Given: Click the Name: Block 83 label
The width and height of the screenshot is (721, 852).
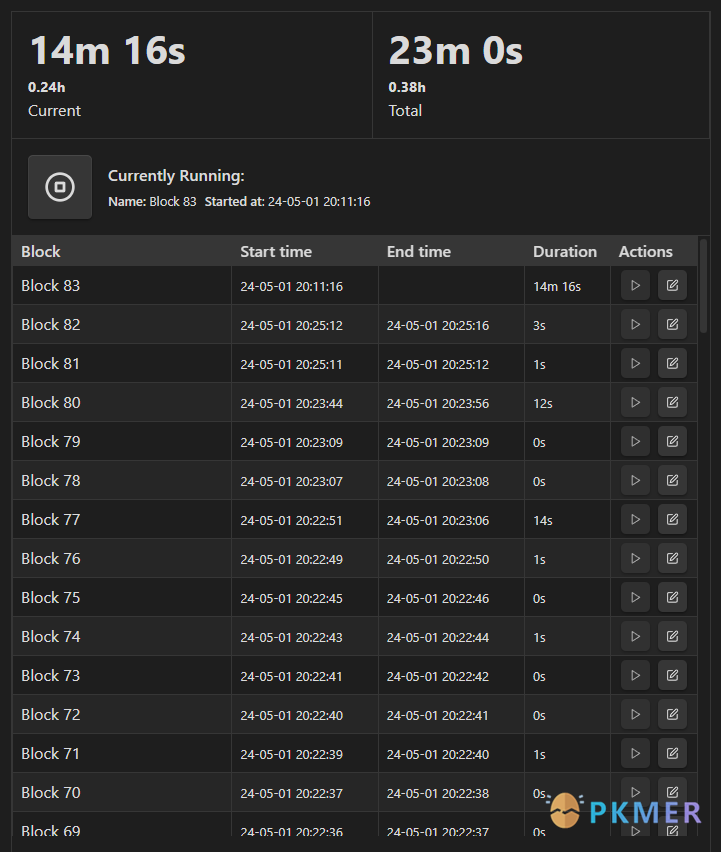Looking at the screenshot, I should 152,202.
